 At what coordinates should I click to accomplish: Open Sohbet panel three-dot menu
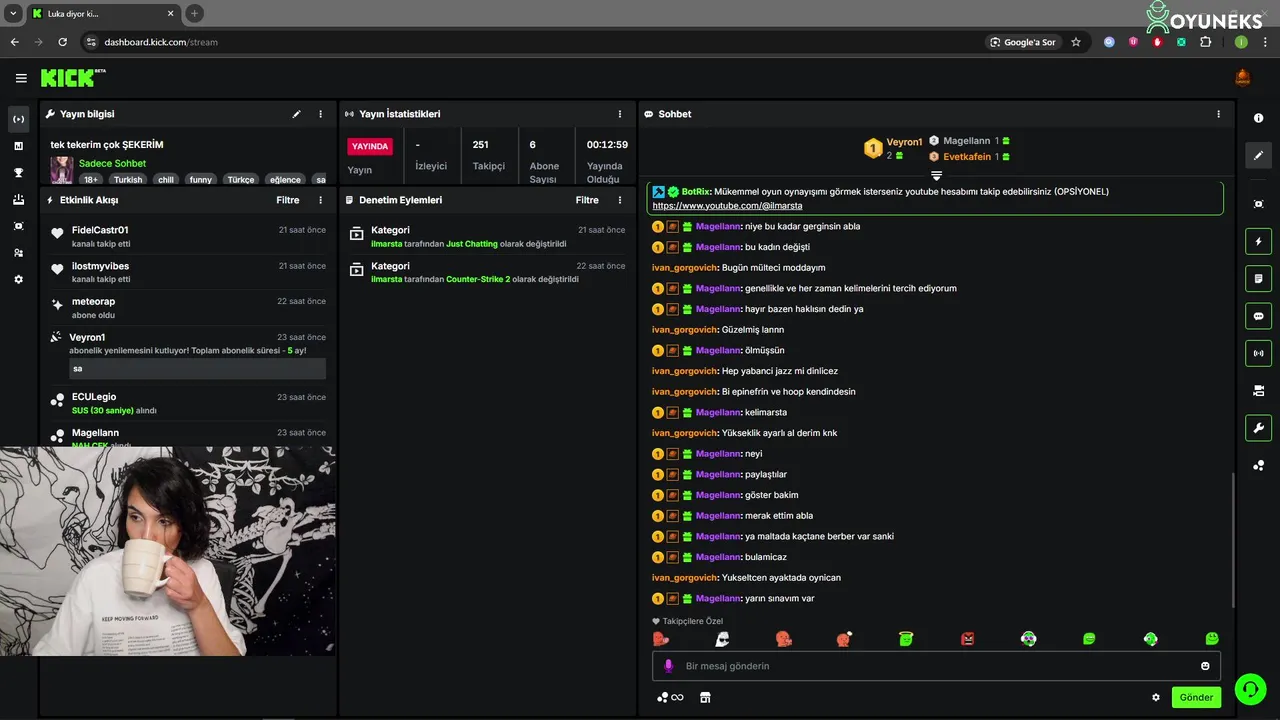[1218, 114]
